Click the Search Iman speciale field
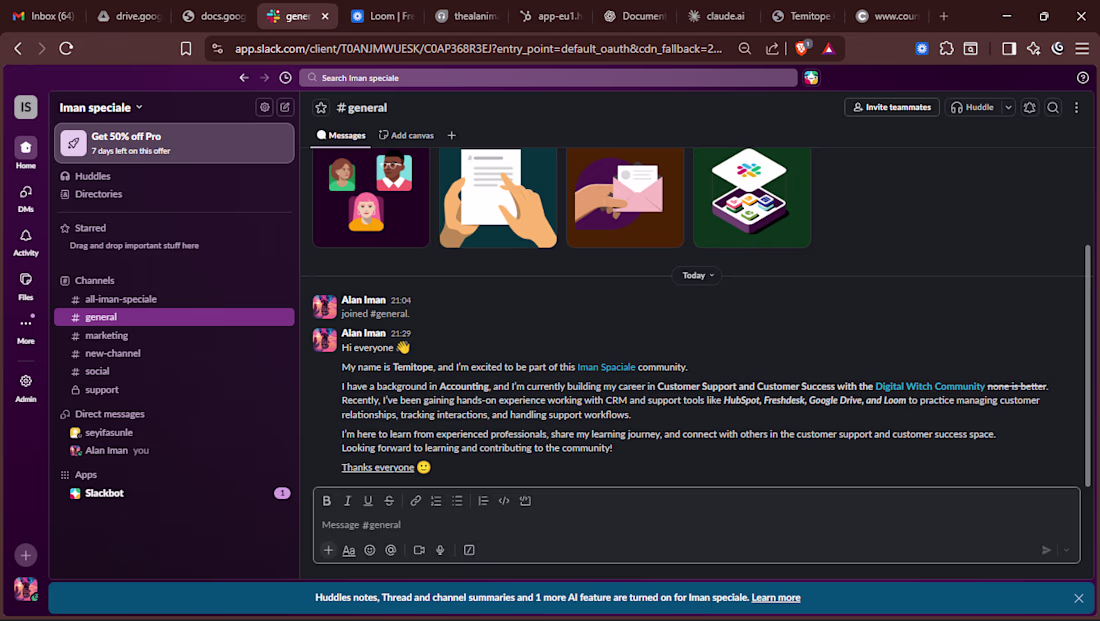The image size is (1100, 621). coord(548,78)
